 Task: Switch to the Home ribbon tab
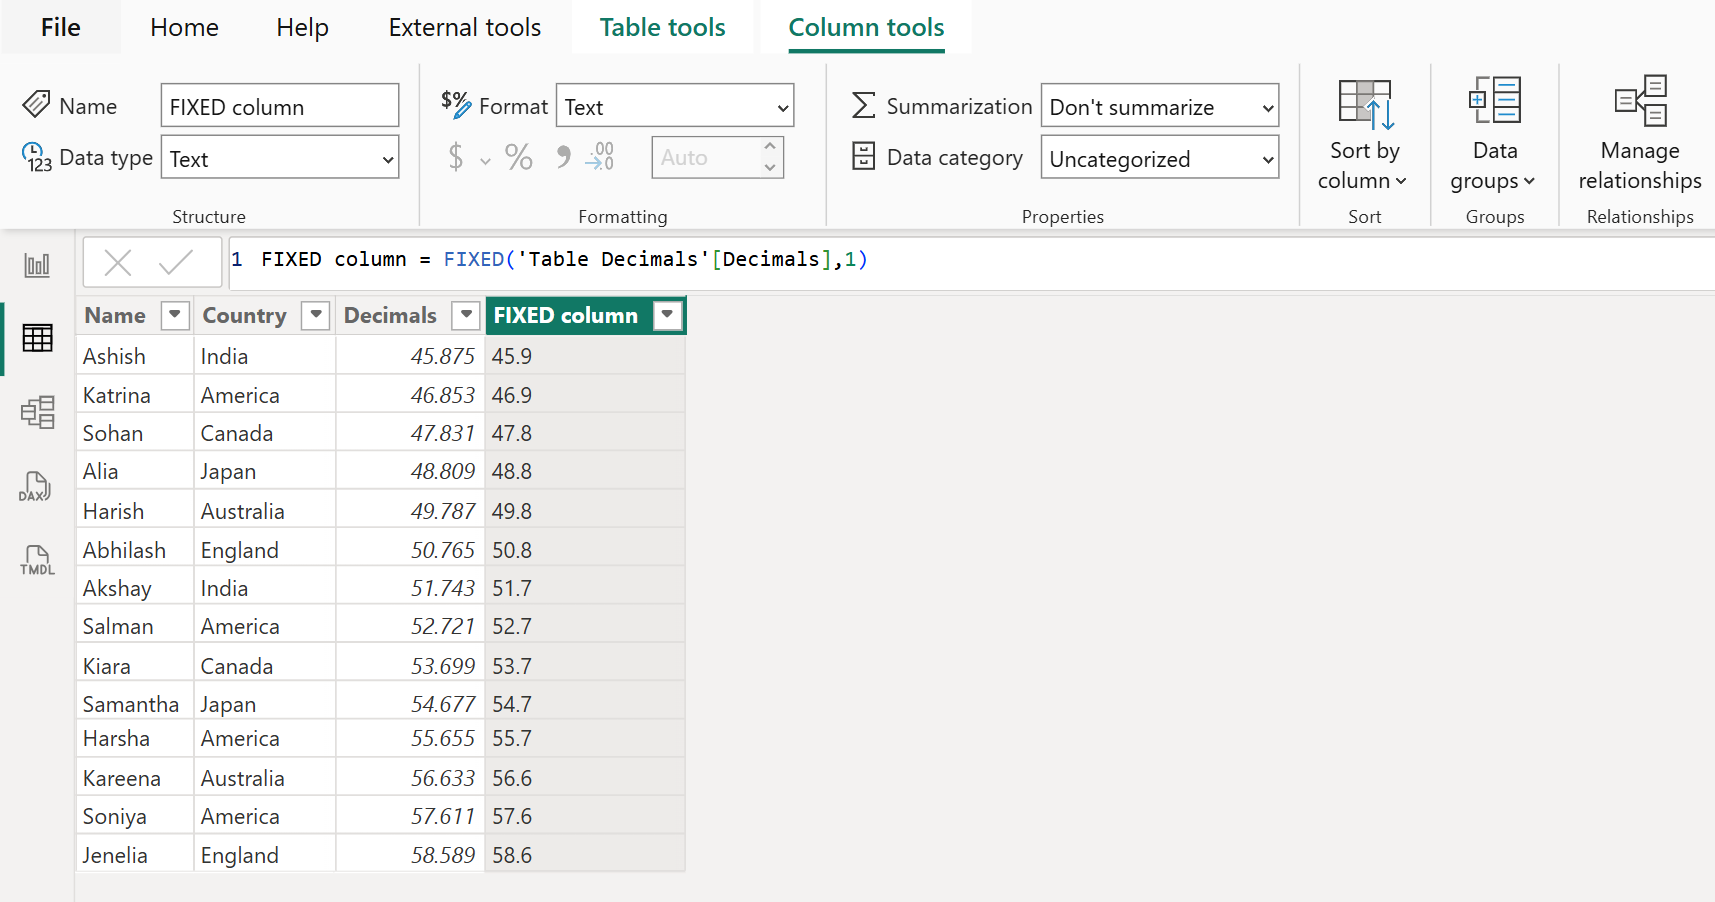coord(183,27)
